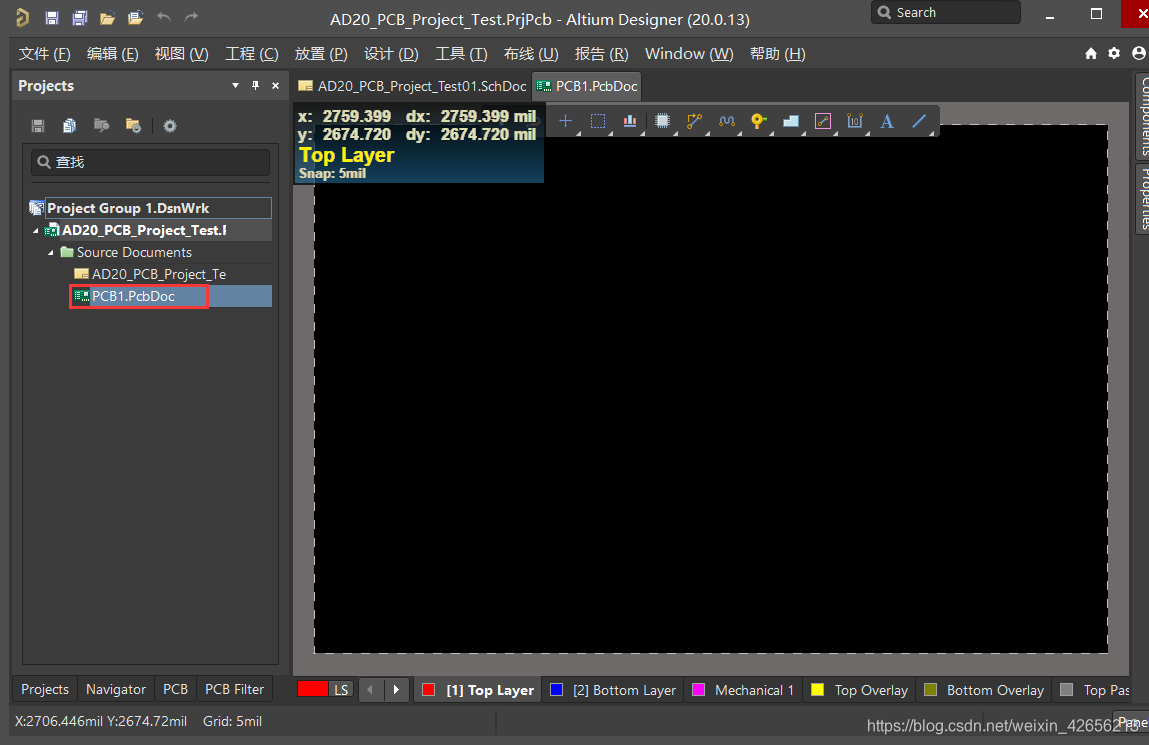The width and height of the screenshot is (1149, 745).
Task: Switch to the AD20_PCB_Project_Test01.SchDoc tab
Action: tap(412, 86)
